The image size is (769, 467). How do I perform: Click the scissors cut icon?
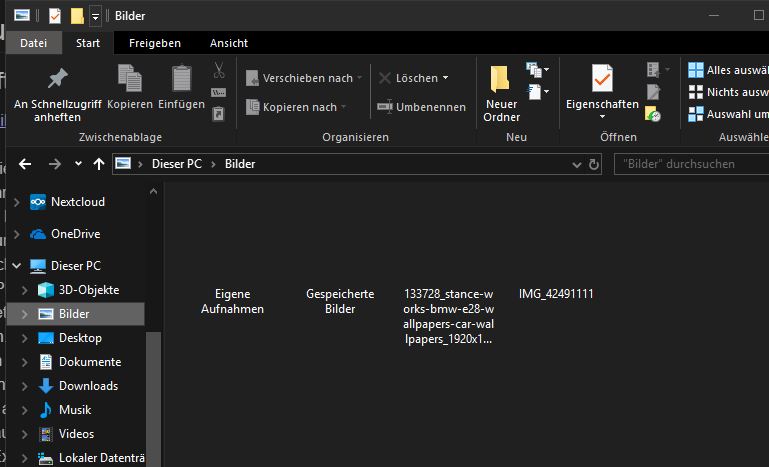click(219, 70)
